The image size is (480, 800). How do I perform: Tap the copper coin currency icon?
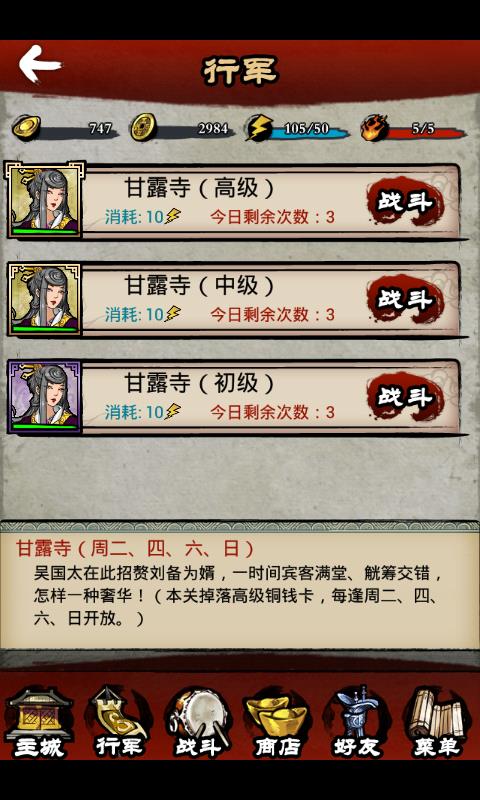[143, 128]
